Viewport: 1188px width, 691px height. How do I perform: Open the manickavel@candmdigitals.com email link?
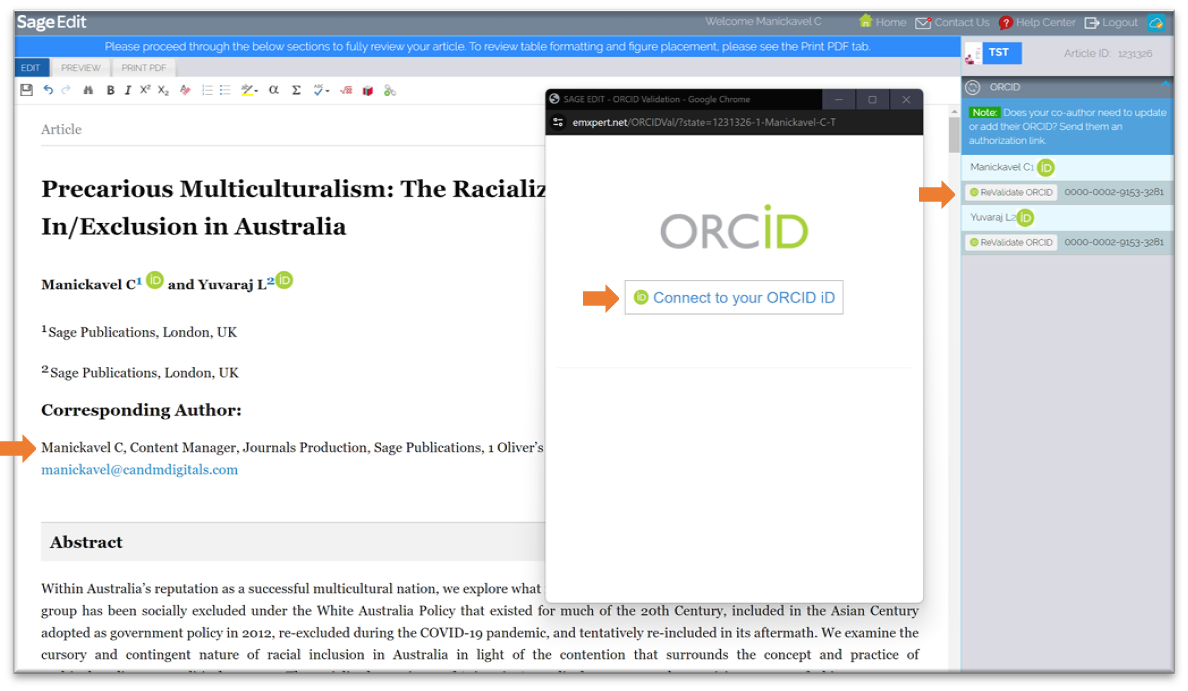tap(139, 470)
